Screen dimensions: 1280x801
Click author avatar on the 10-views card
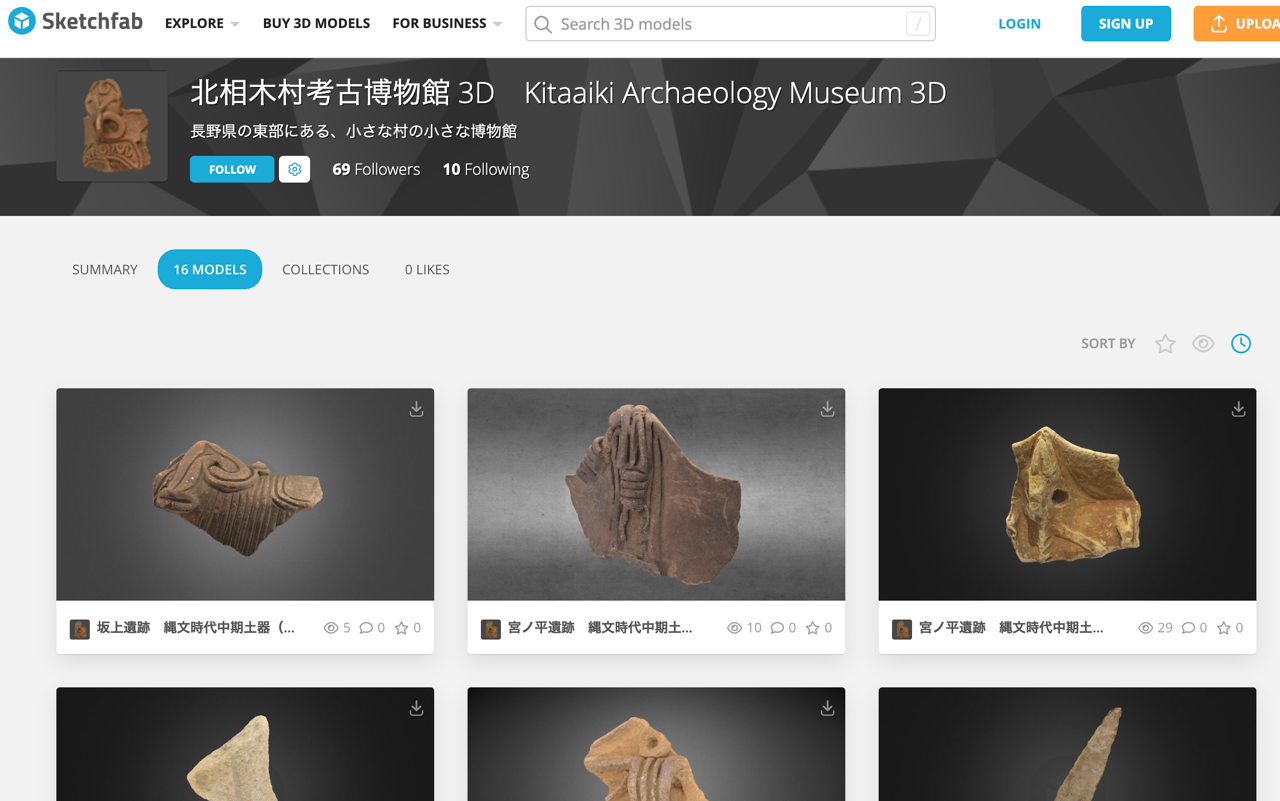491,629
